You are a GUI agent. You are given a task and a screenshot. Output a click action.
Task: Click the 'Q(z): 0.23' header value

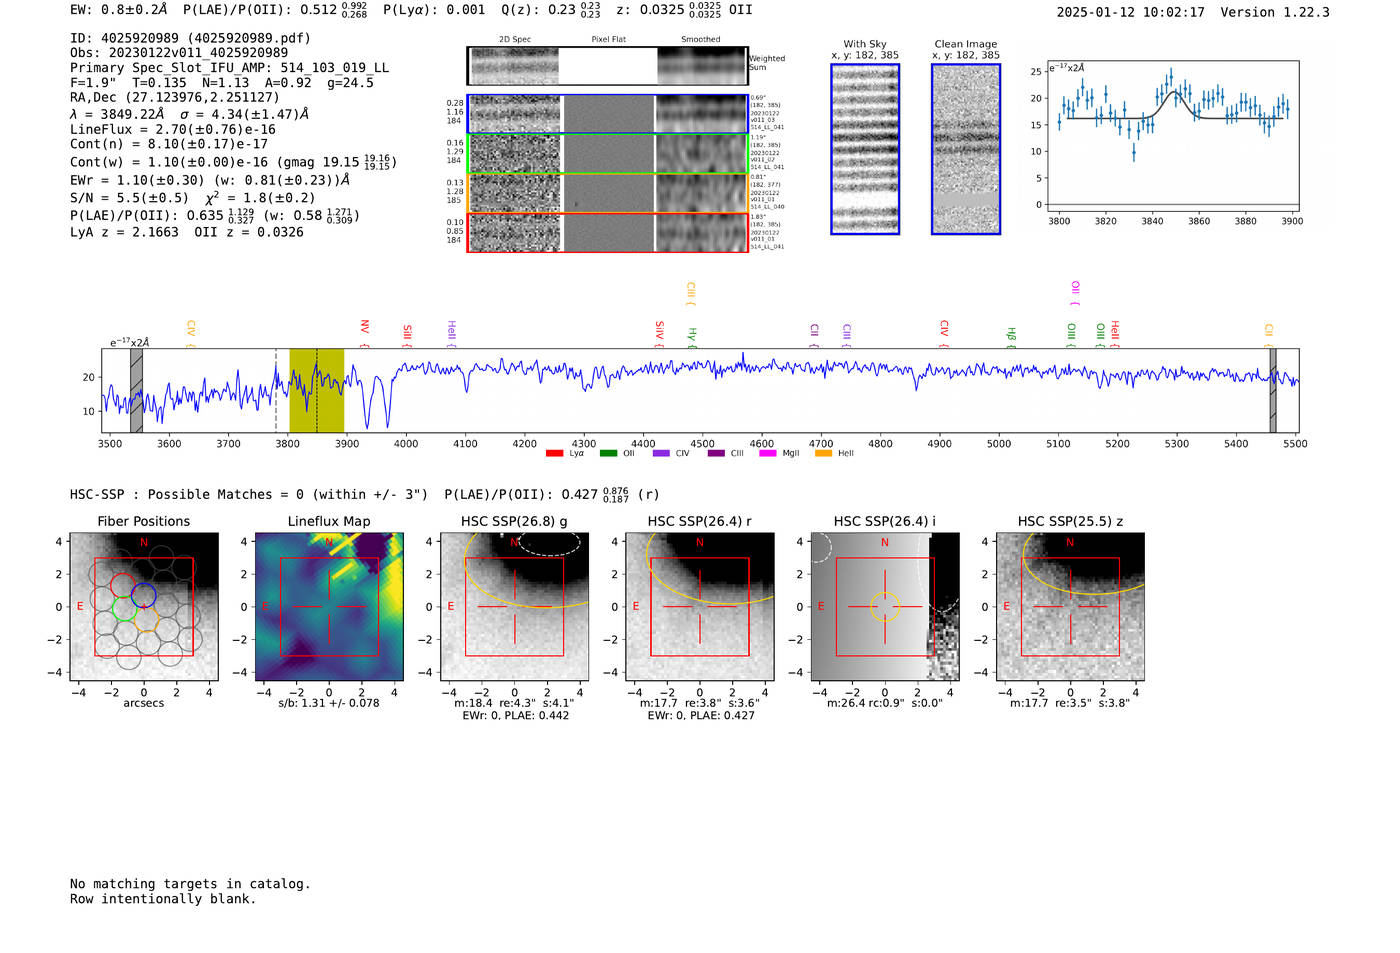[537, 10]
